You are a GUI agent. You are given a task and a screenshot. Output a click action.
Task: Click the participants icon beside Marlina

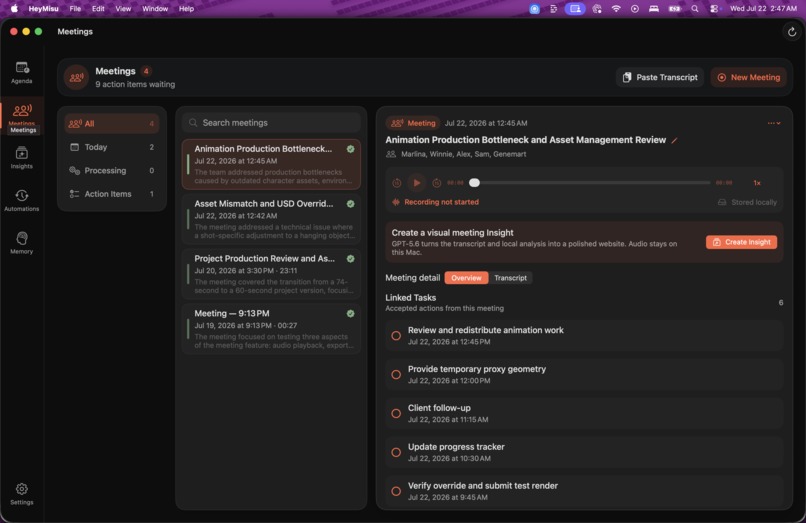391,154
